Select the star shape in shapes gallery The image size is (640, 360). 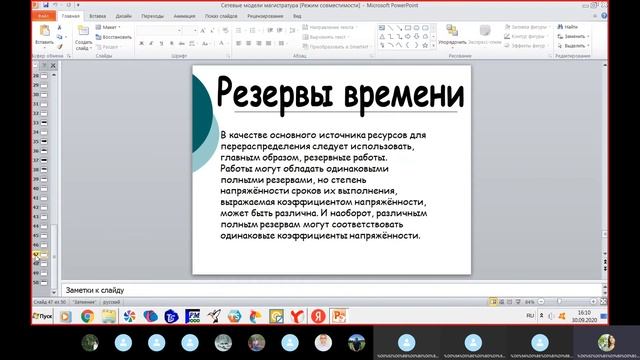coord(425,45)
